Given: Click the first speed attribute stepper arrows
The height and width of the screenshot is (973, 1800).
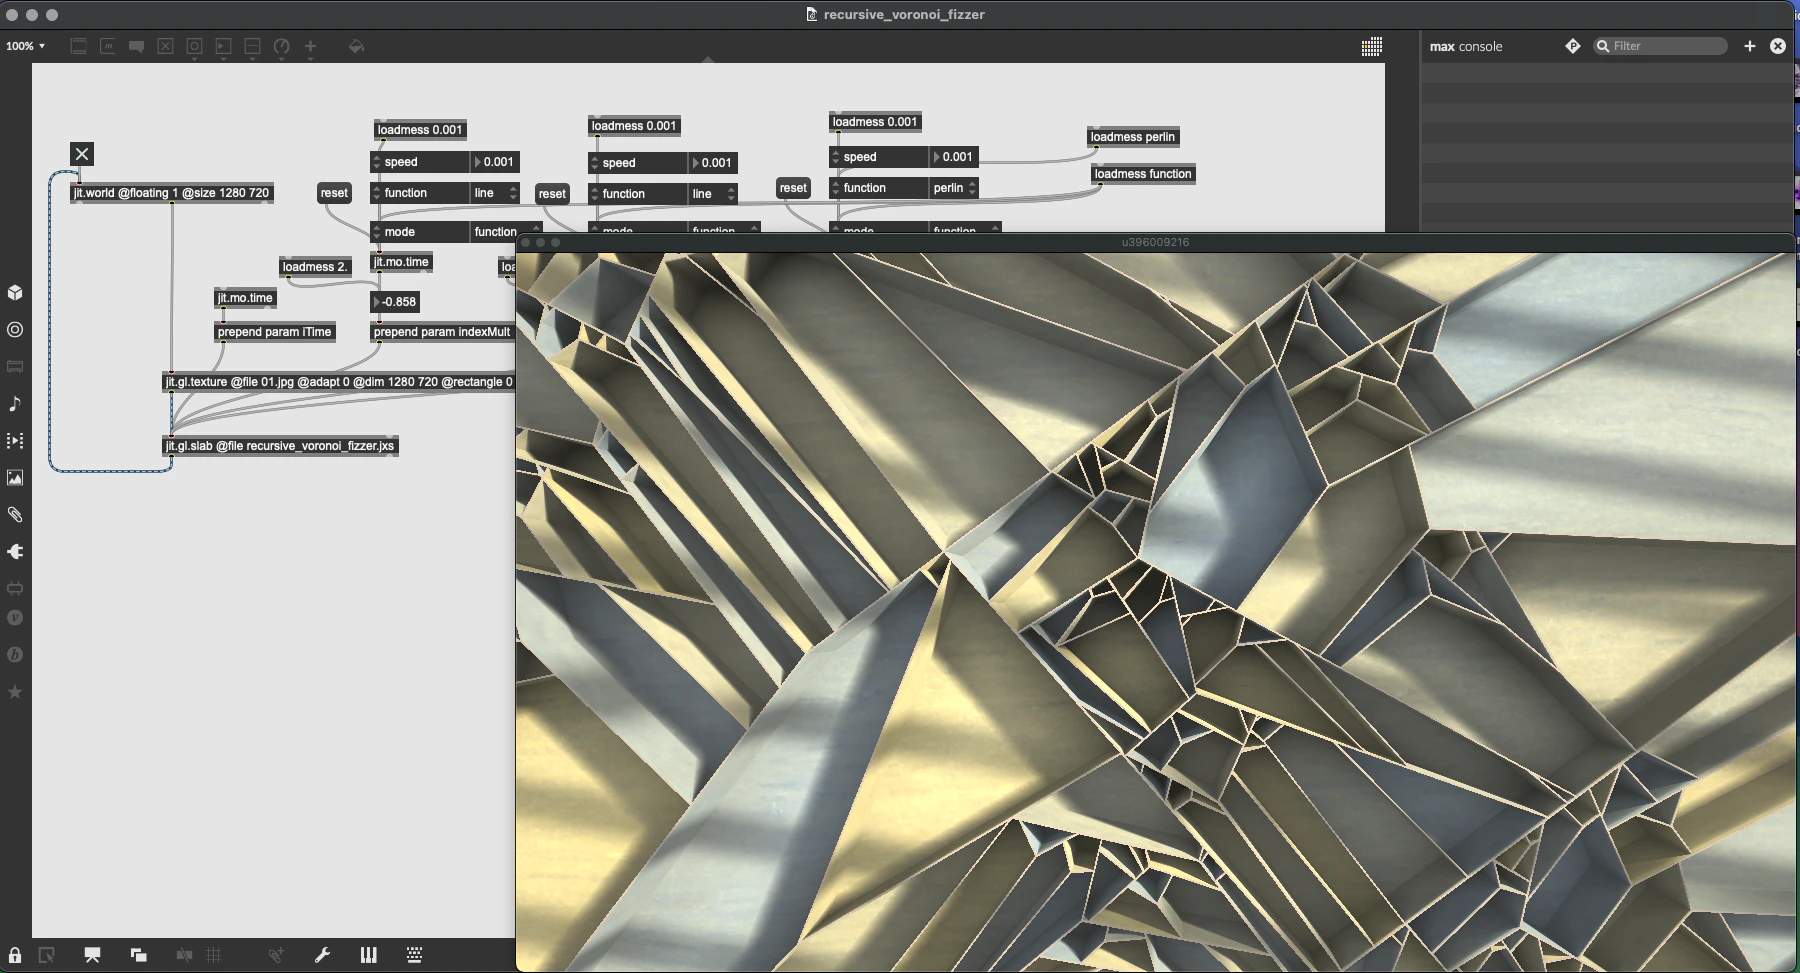Looking at the screenshot, I should (x=376, y=162).
